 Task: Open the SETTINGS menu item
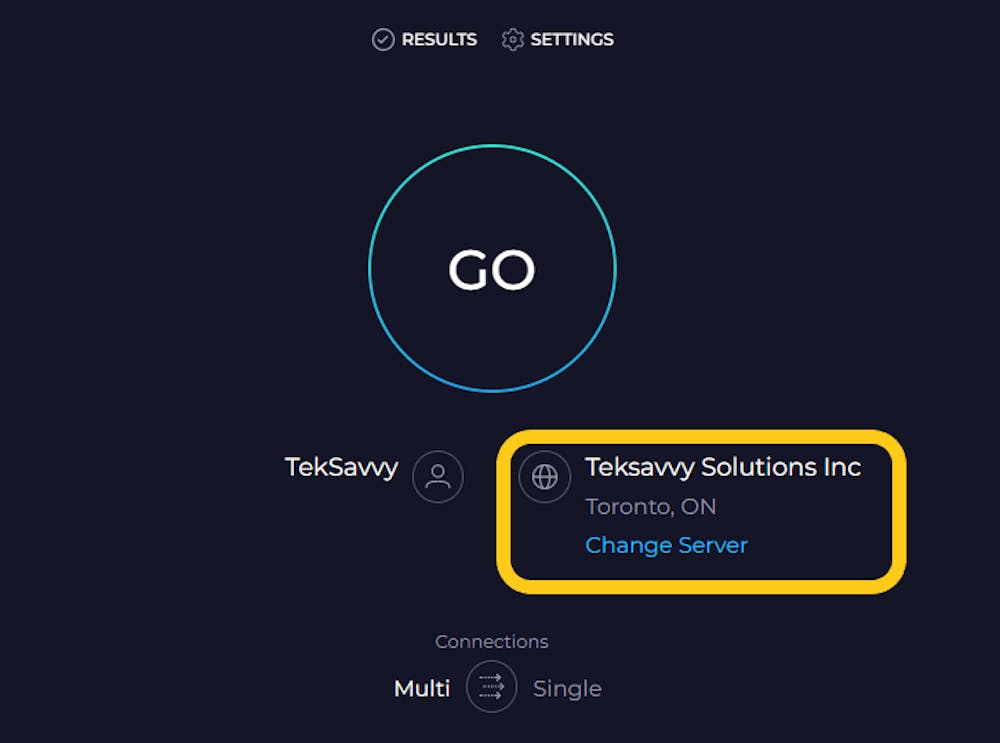(x=571, y=40)
